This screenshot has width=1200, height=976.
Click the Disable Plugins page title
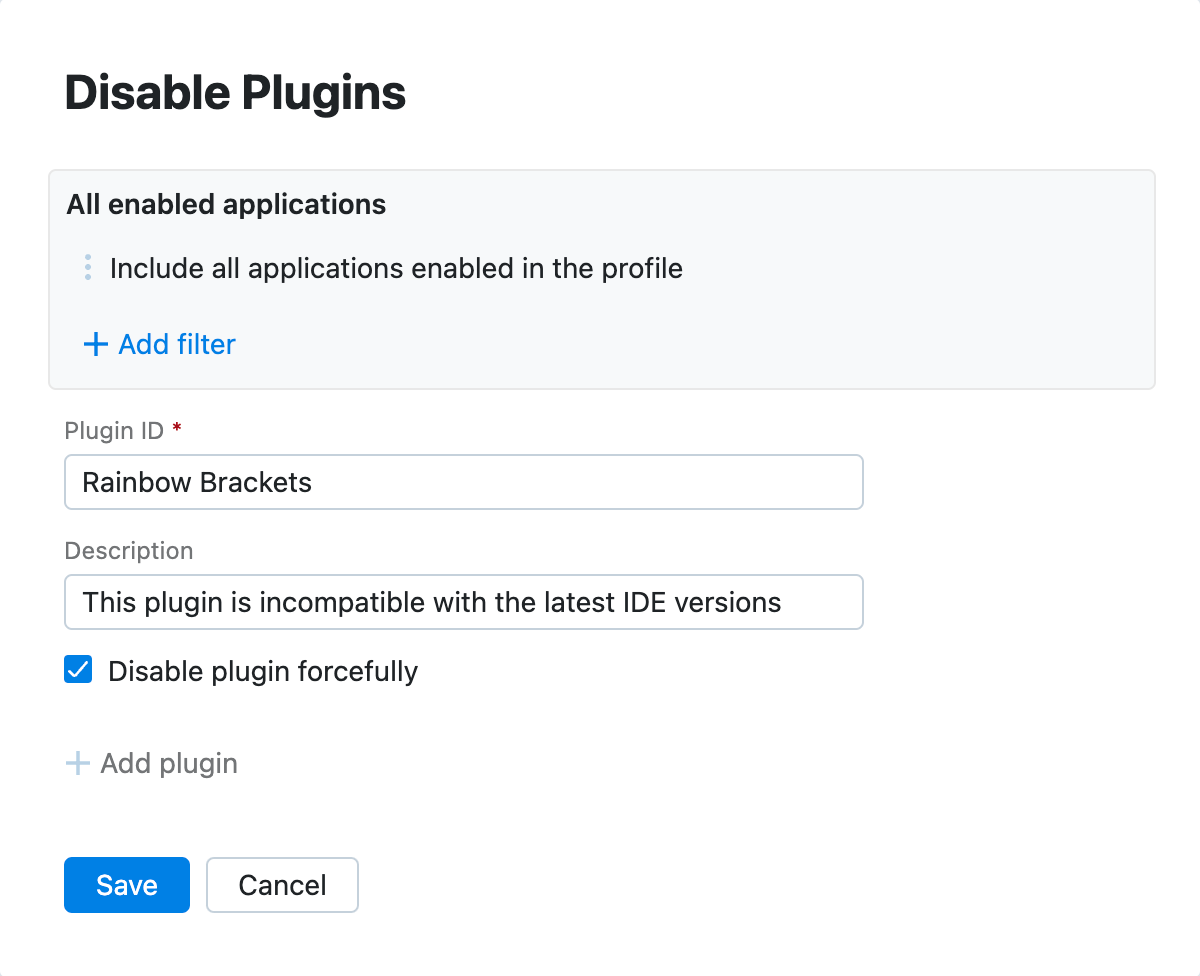coord(235,92)
